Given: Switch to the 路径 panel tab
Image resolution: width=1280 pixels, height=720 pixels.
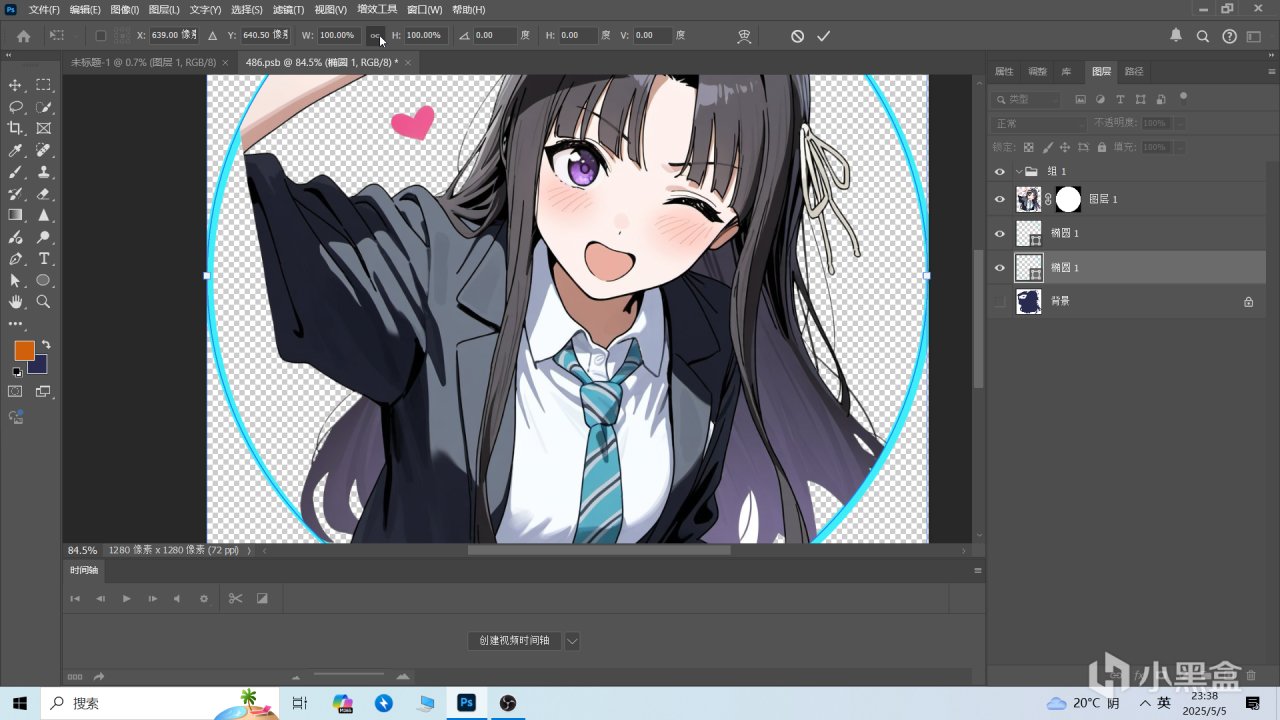Looking at the screenshot, I should pyautogui.click(x=1134, y=72).
